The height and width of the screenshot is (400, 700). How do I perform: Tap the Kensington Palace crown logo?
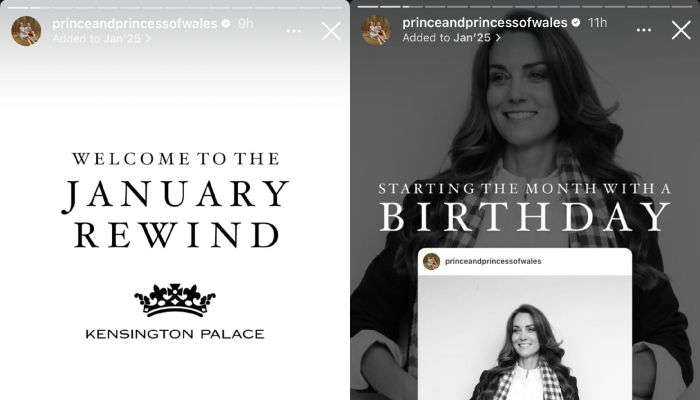click(175, 300)
